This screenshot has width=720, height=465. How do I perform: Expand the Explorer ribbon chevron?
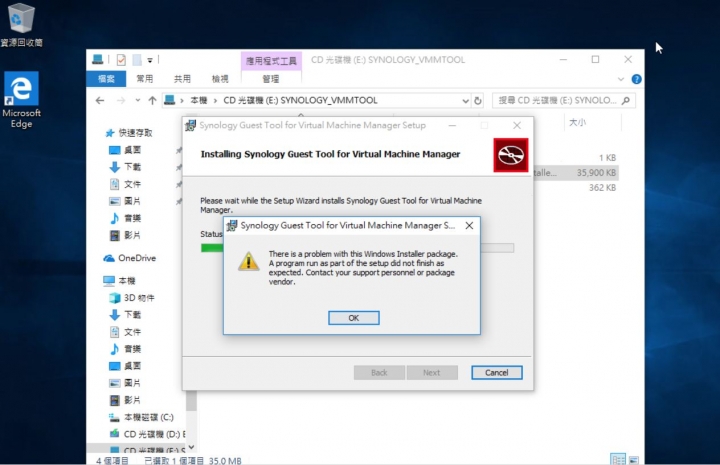coord(621,79)
